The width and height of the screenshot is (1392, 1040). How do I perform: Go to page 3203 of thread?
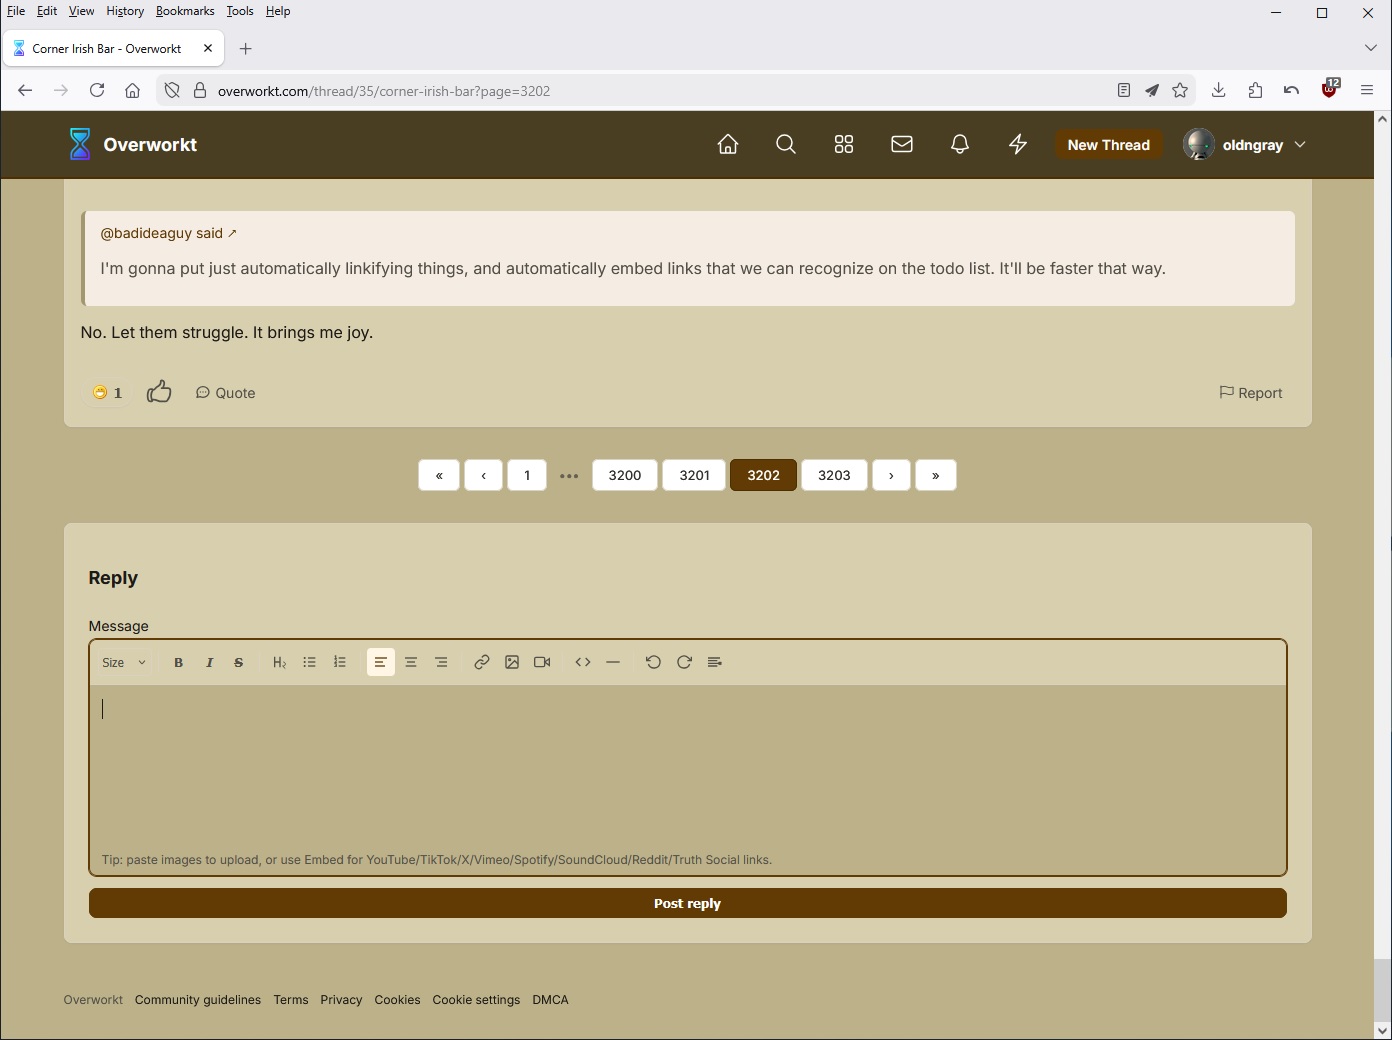(x=834, y=475)
